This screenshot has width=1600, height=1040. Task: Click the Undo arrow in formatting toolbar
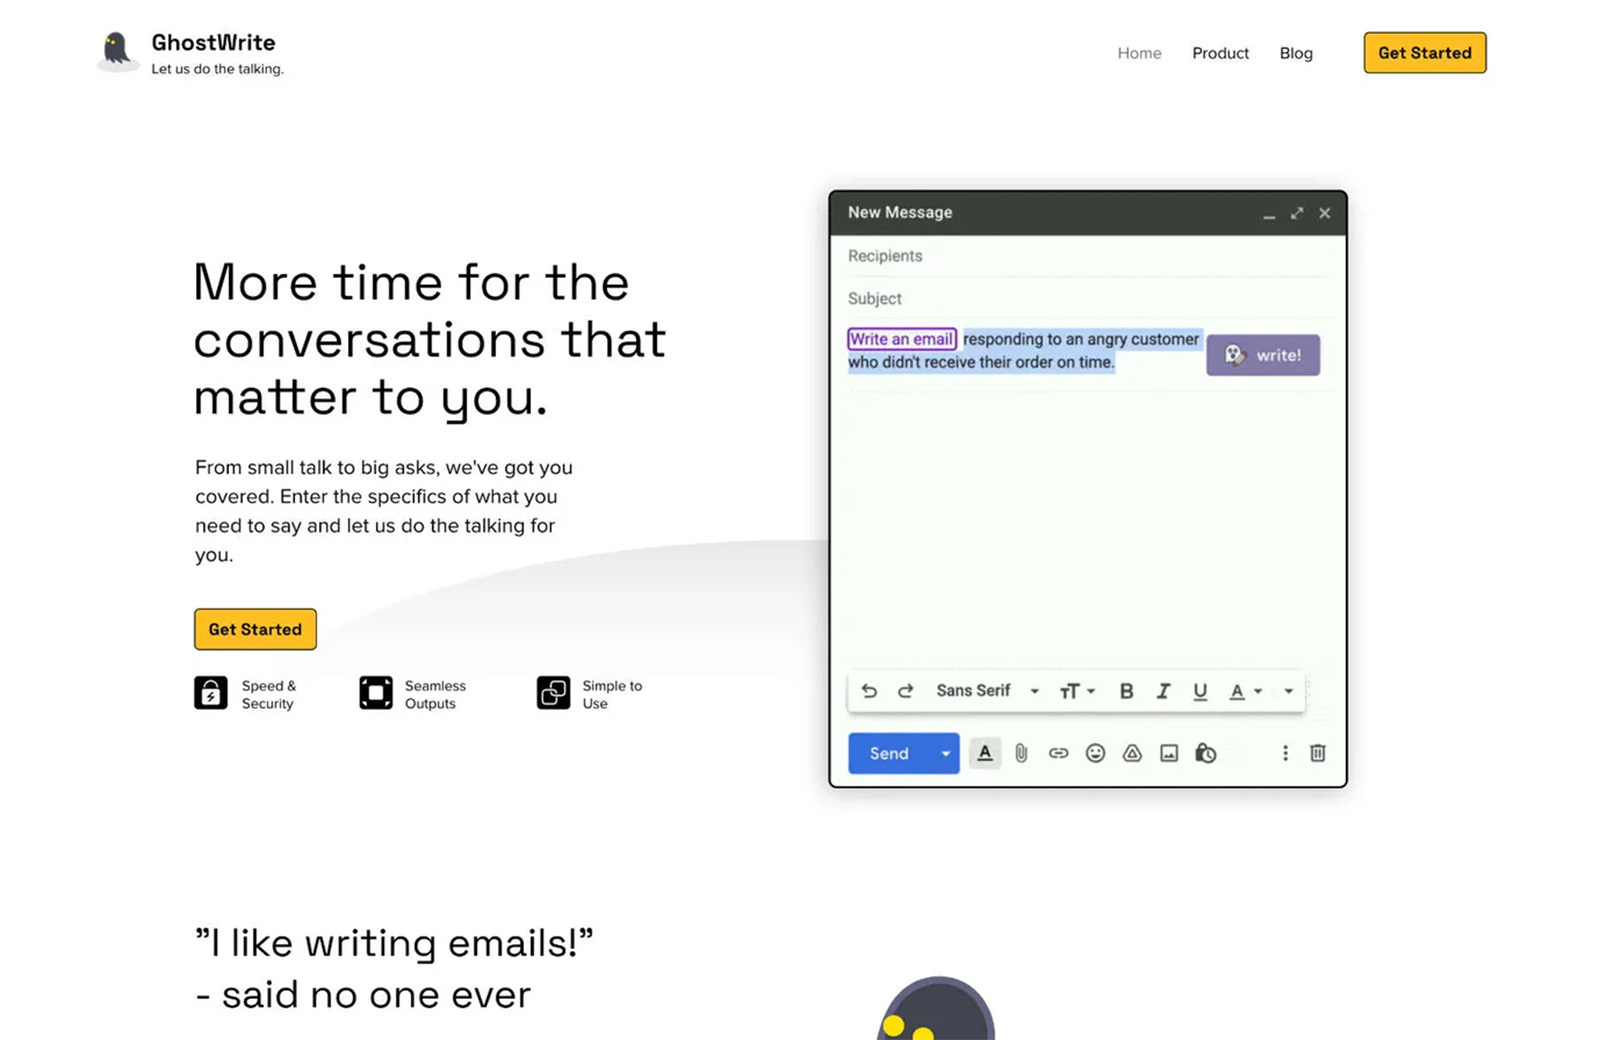869,691
